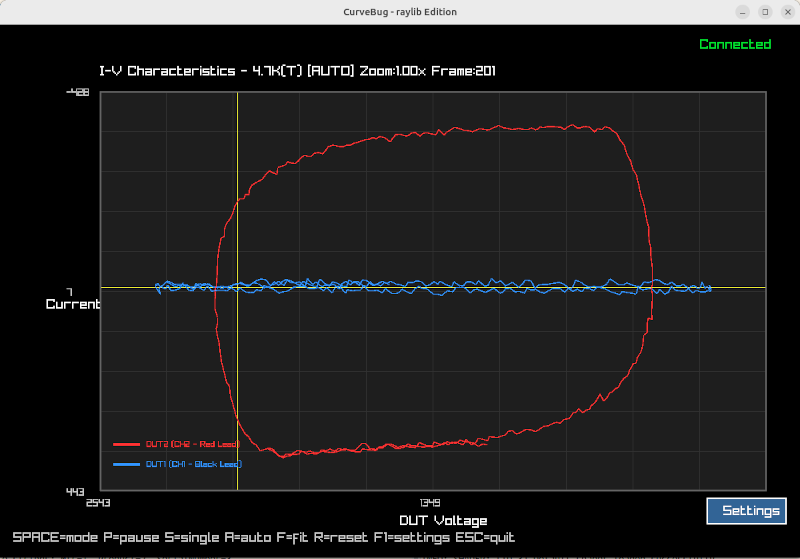
Task: Click the blue DUT1 legend line swatch
Action: tap(127, 464)
